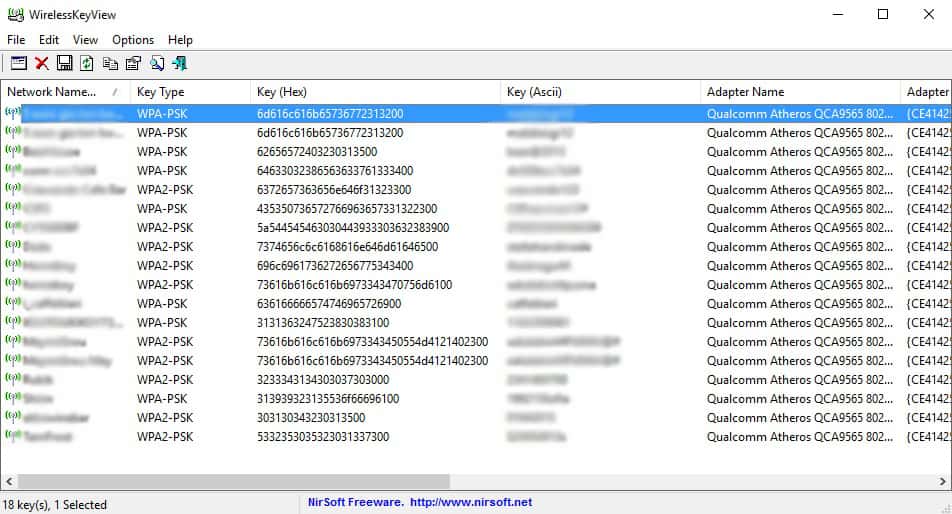Click wifi icon of row with key 3233343134303037303000
952x514 pixels.
tap(13, 378)
